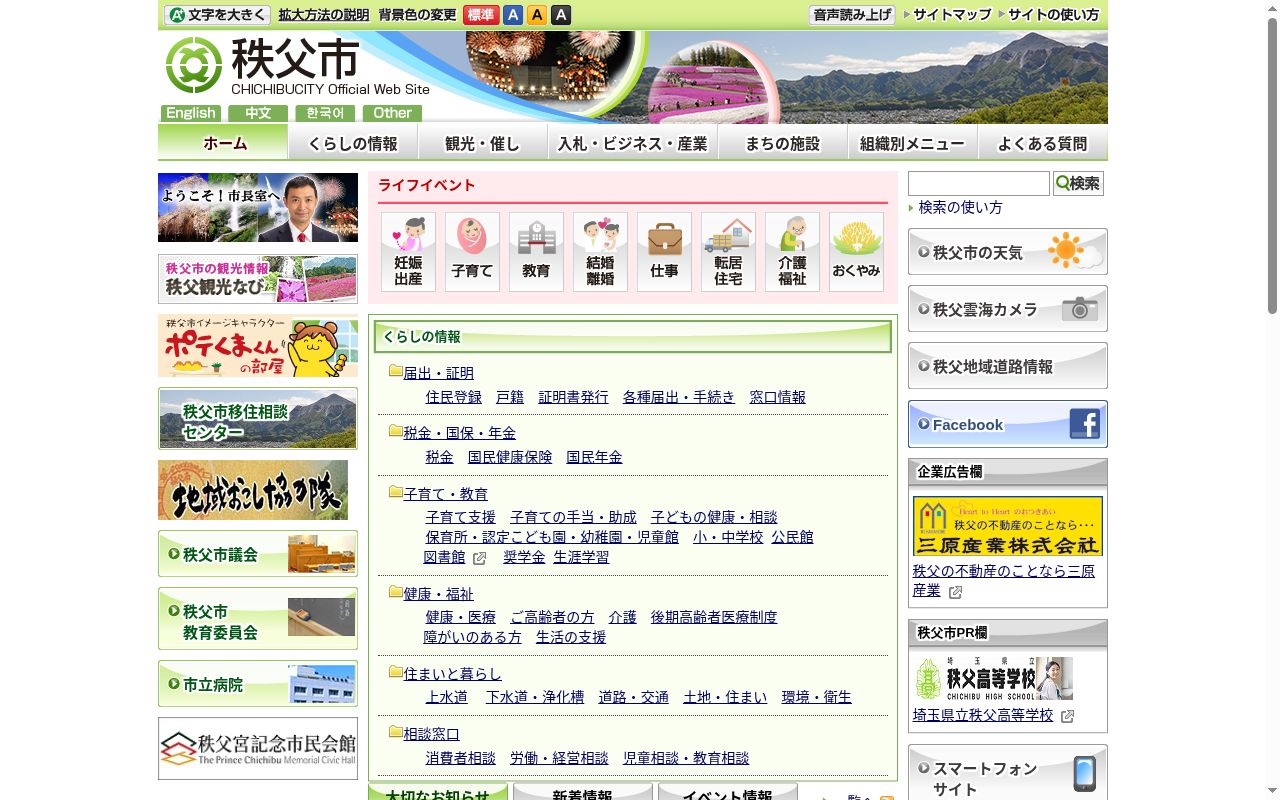Click the 音声読み上げ button
1280x800 pixels.
click(852, 15)
